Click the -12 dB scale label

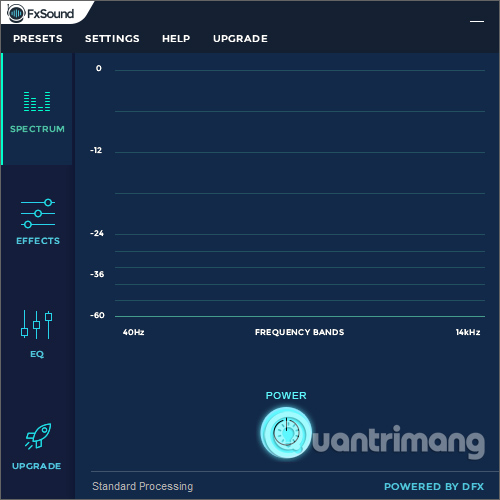coord(96,150)
